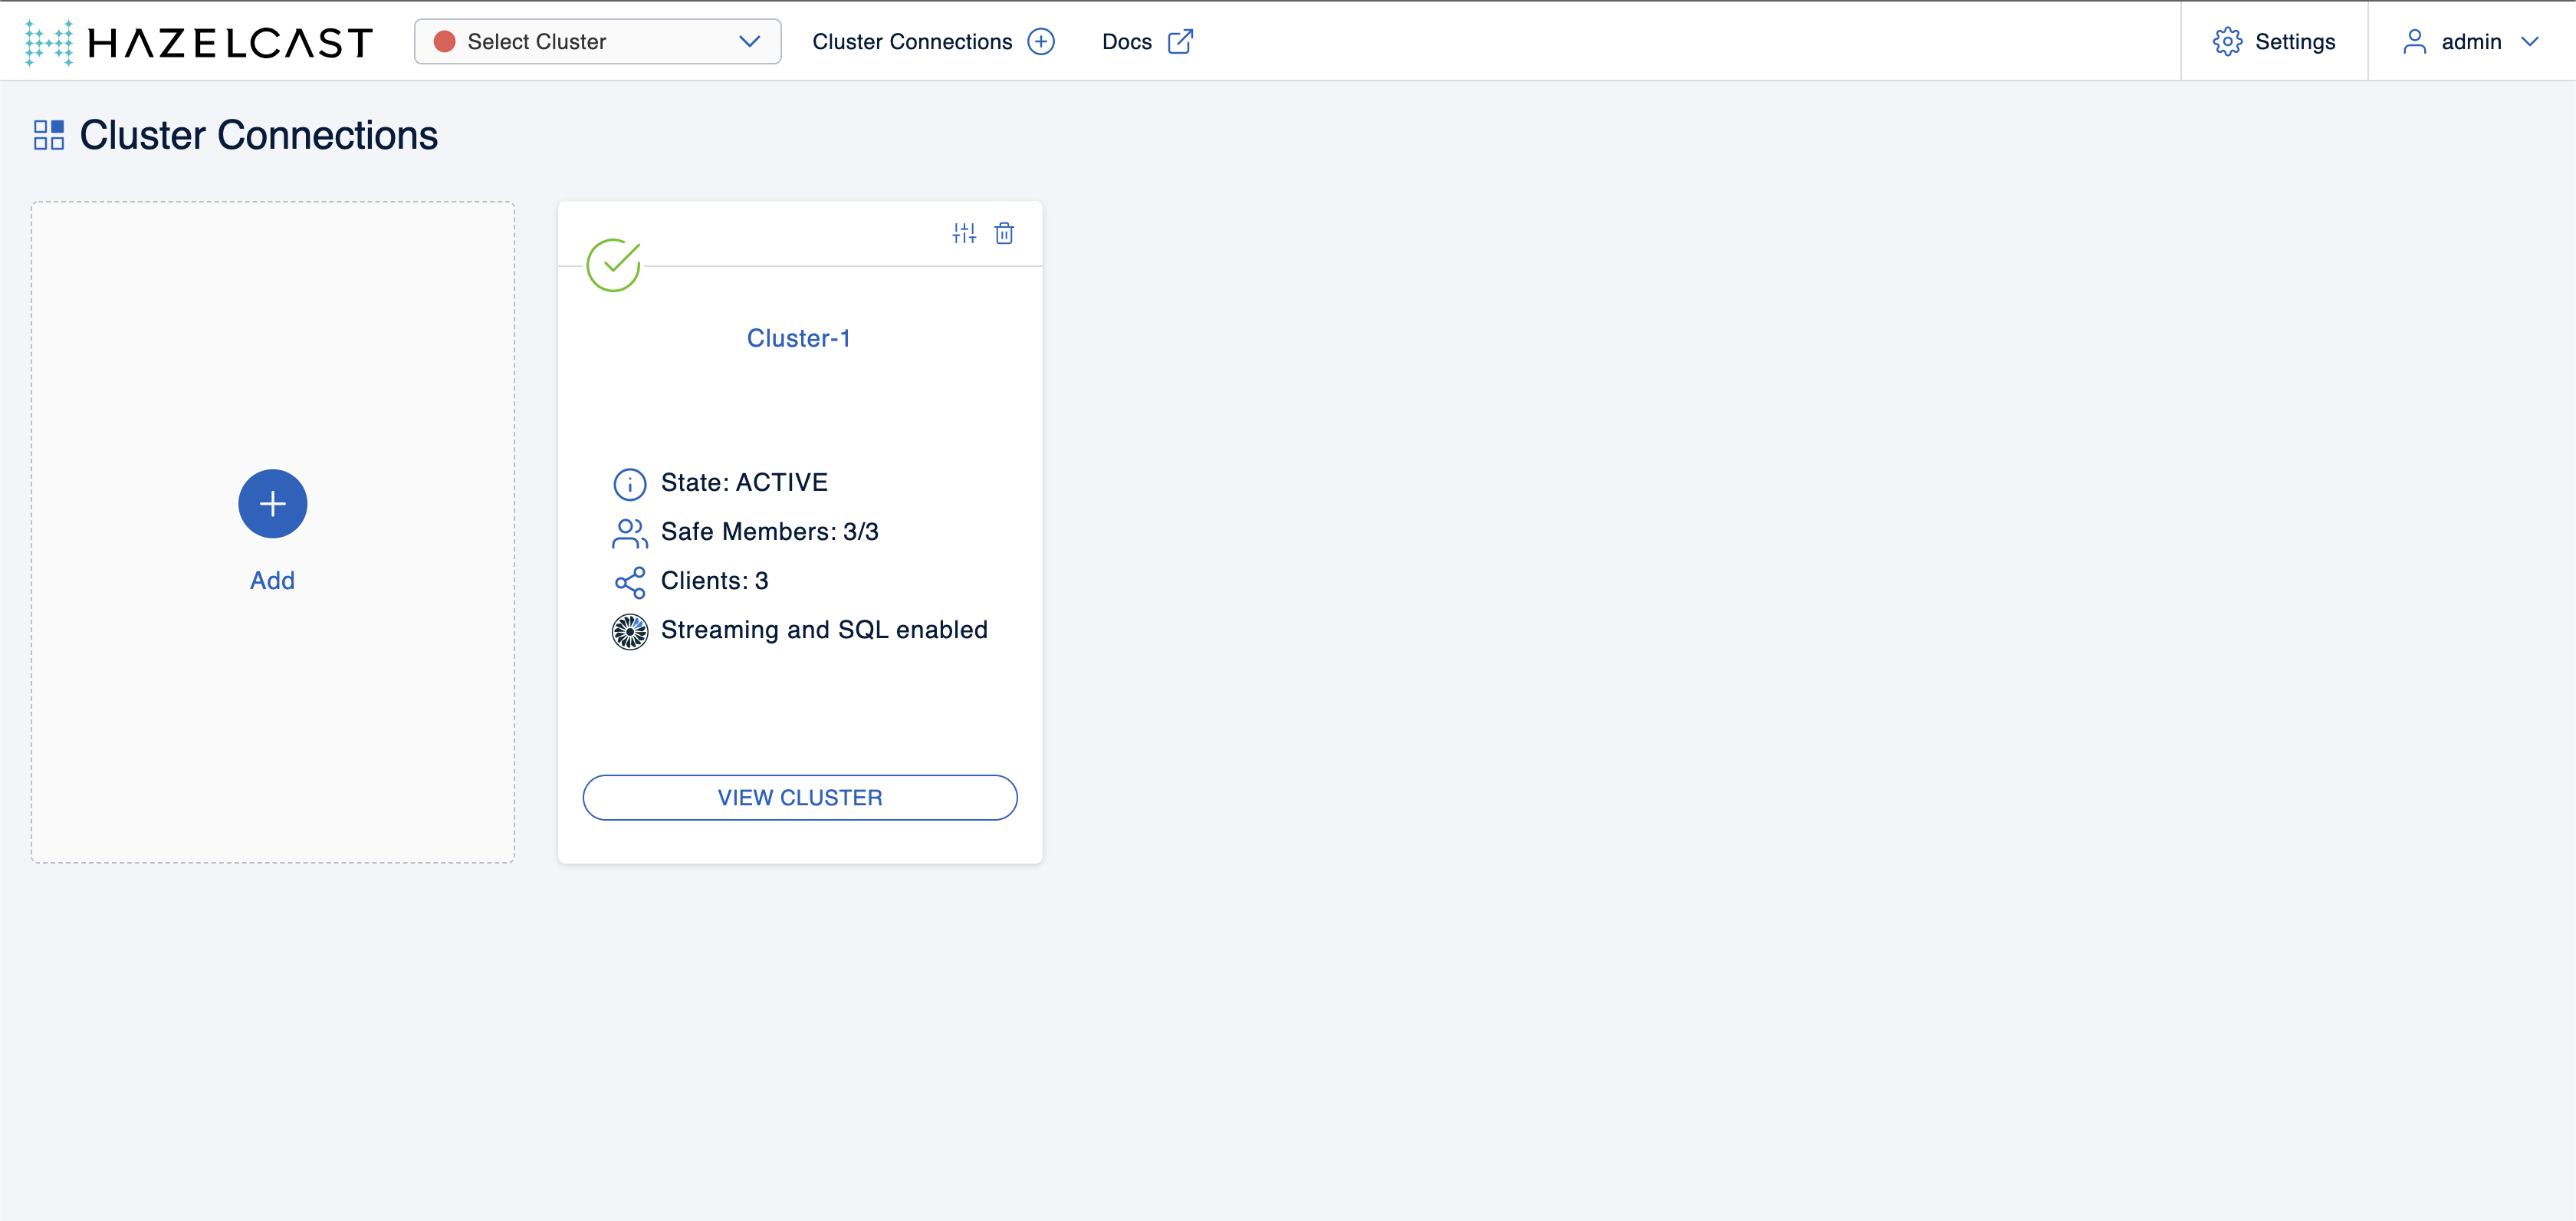
Task: Delete Cluster-1 using the trash icon
Action: click(1005, 233)
